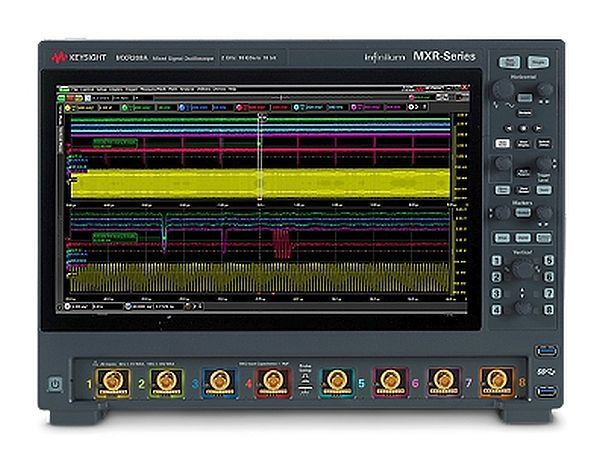The image size is (600, 455).
Task: Turn the large Horizontal scale knob
Action: (x=503, y=90)
